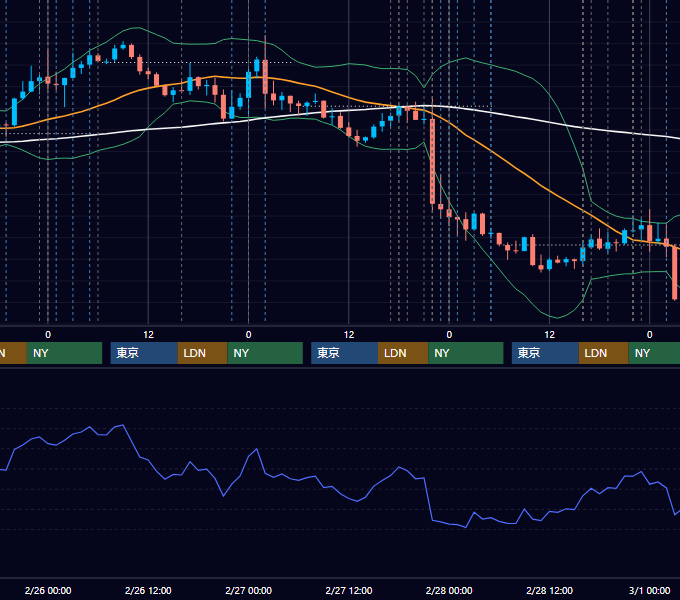Click the 2/26 12:00 date label
The image size is (680, 600).
(148, 590)
